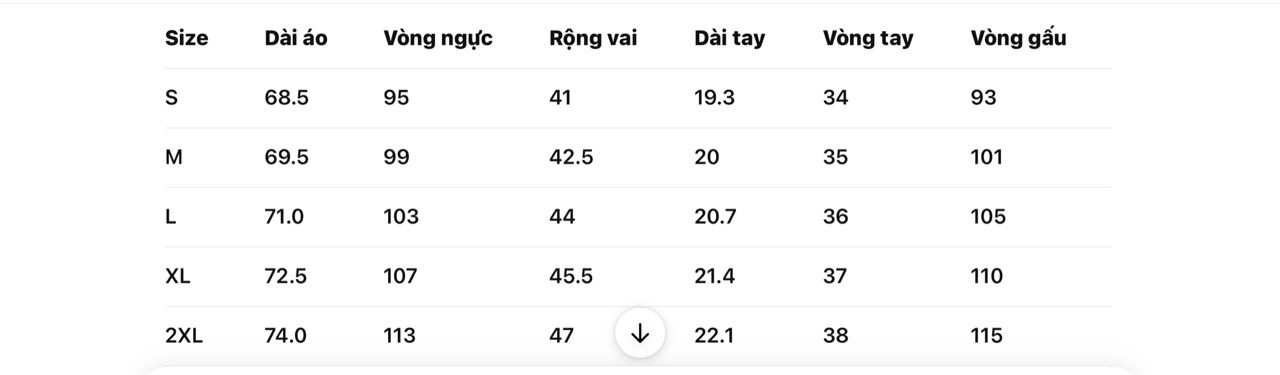Viewport: 1280px width, 375px height.
Task: Click the scroll down arrow button
Action: pos(640,333)
